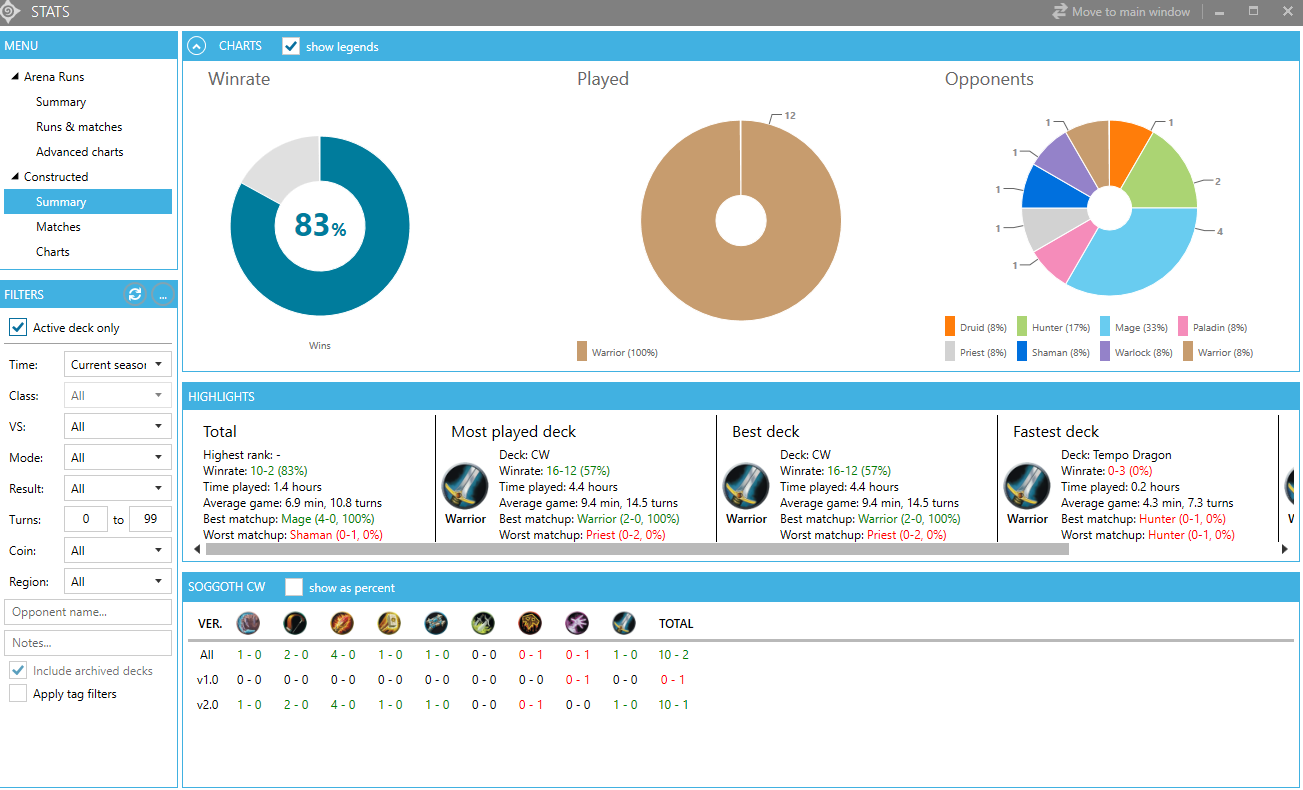Click the Opponent name search field
Image resolution: width=1303 pixels, height=790 pixels.
pyautogui.click(x=88, y=611)
